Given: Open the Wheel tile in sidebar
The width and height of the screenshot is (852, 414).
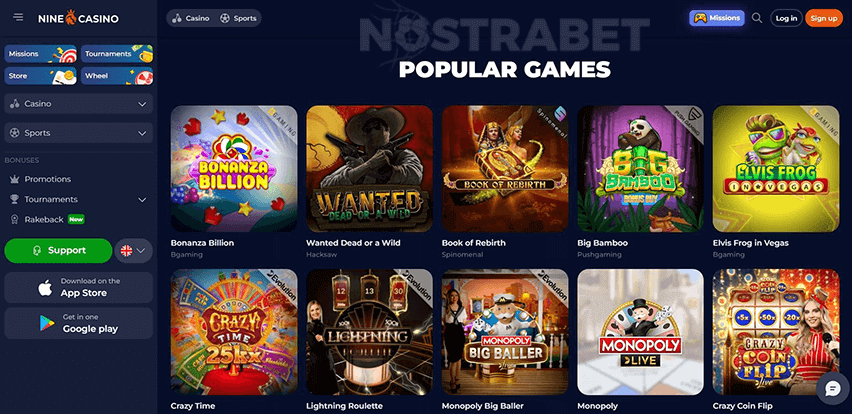Looking at the screenshot, I should tap(117, 76).
